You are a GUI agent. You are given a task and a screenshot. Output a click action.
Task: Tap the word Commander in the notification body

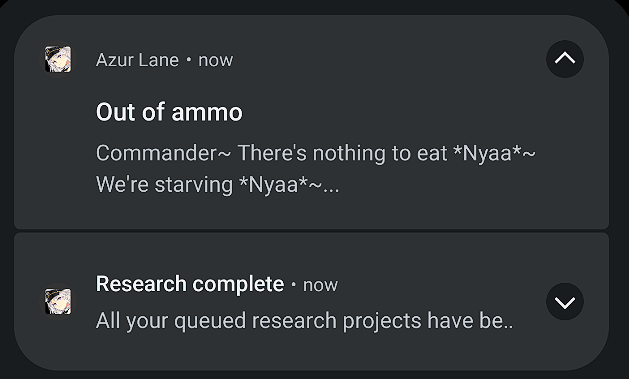tap(156, 153)
